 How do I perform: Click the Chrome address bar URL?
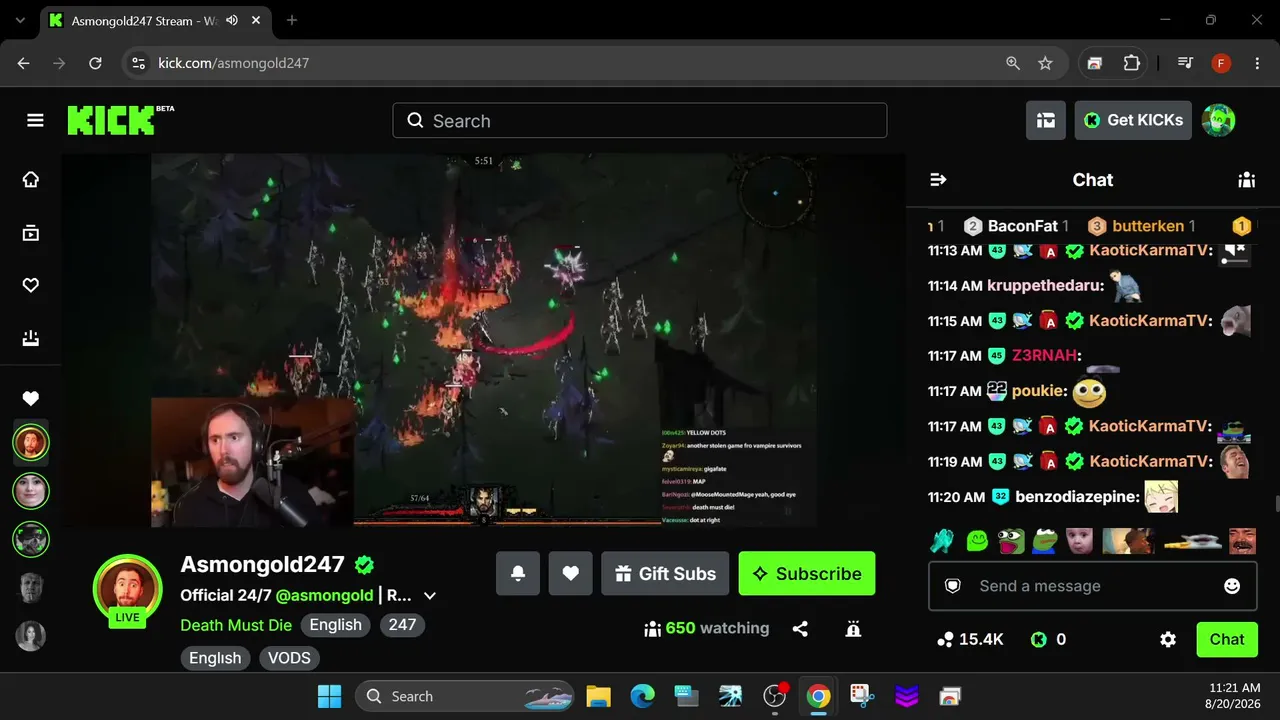pyautogui.click(x=234, y=63)
